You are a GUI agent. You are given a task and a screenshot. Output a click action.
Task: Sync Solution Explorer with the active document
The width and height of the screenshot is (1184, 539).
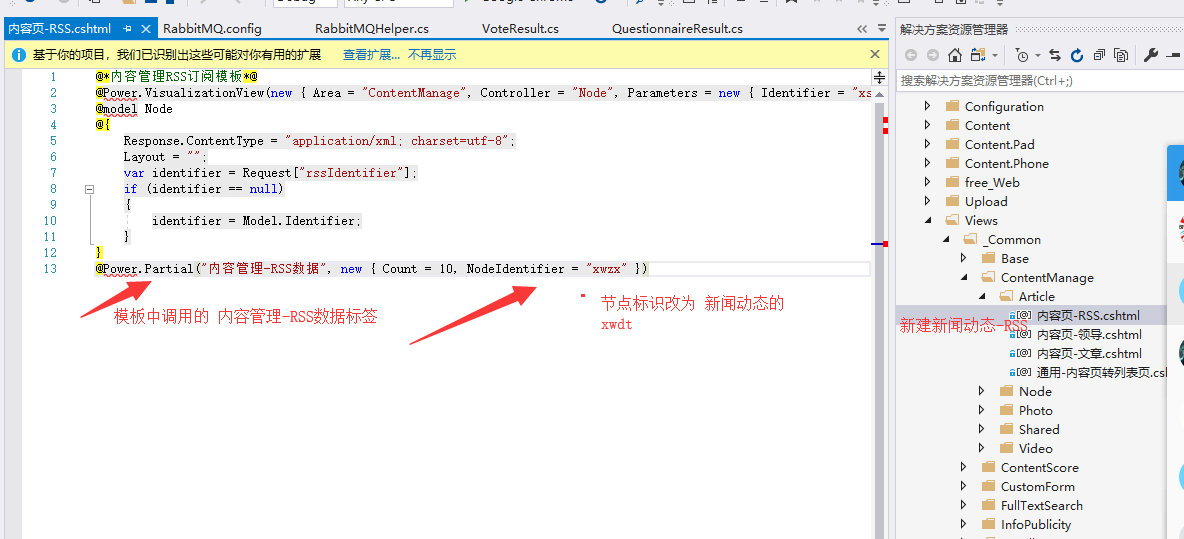click(1056, 55)
